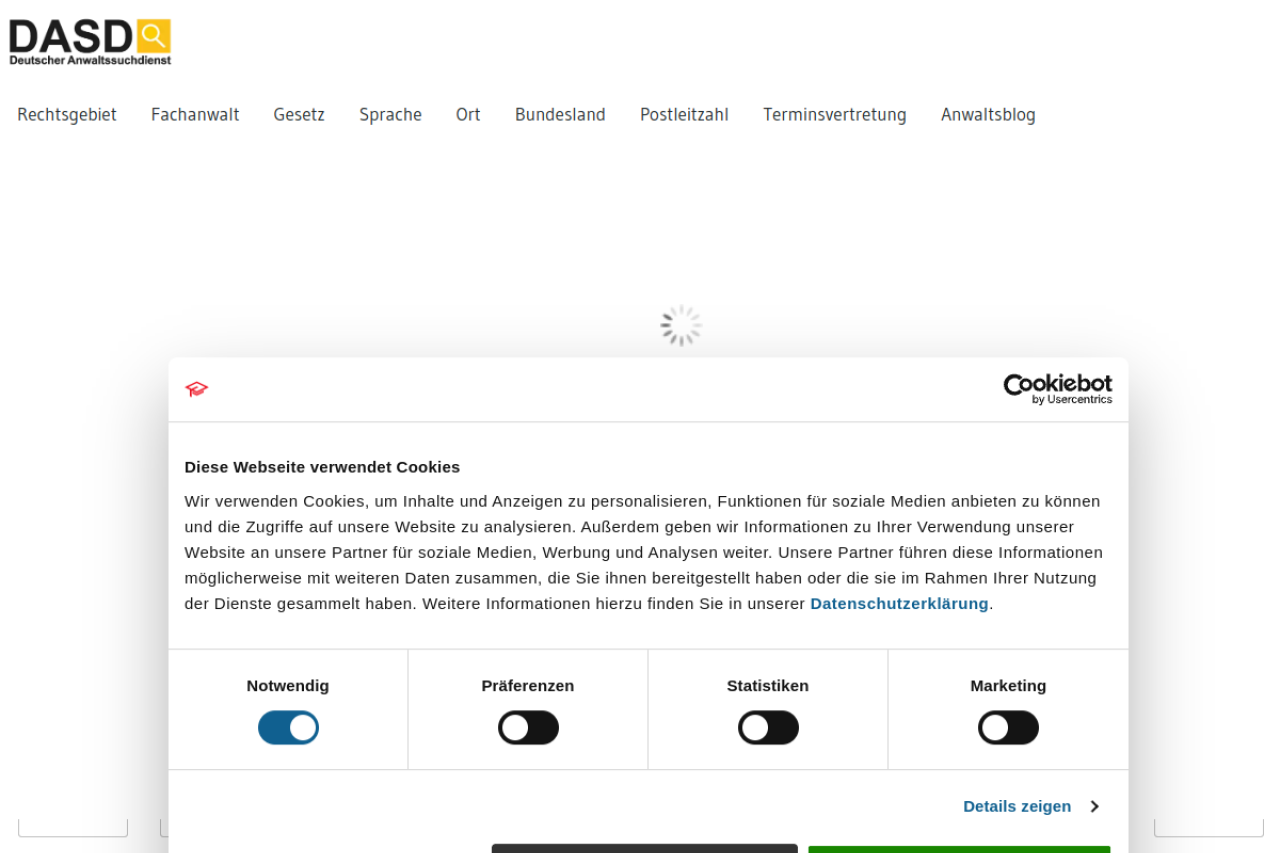This screenshot has height=853, width=1280.
Task: Visit the Anwaltsblog link
Action: (988, 115)
